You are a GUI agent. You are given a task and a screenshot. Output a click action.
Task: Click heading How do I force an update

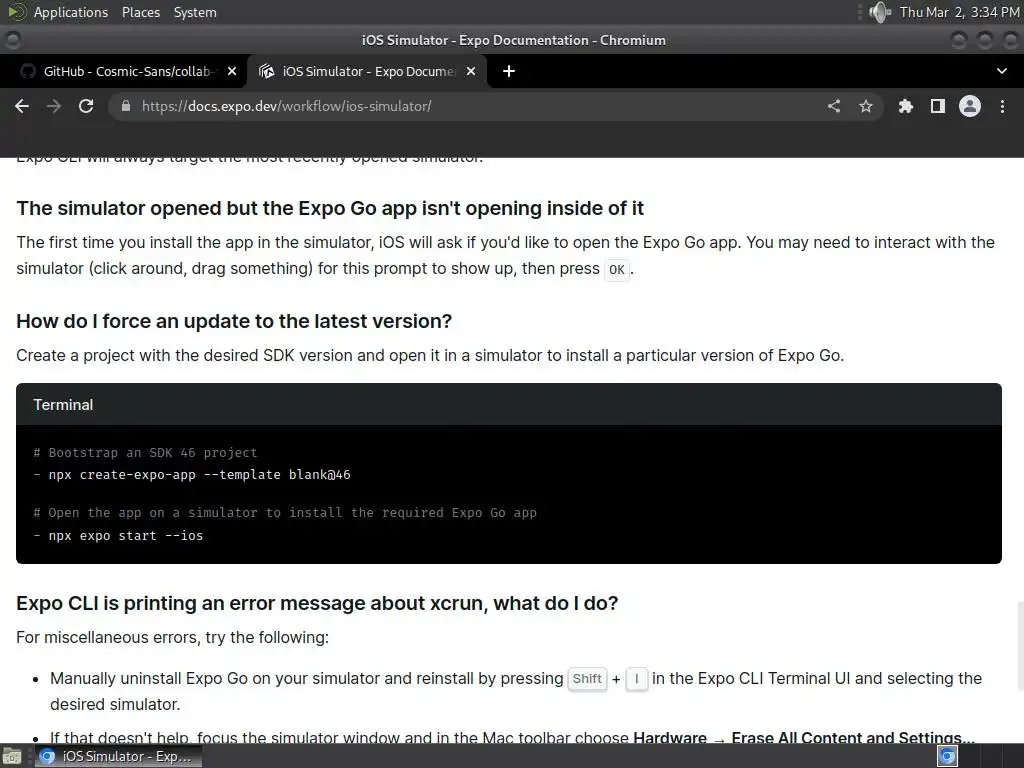234,321
